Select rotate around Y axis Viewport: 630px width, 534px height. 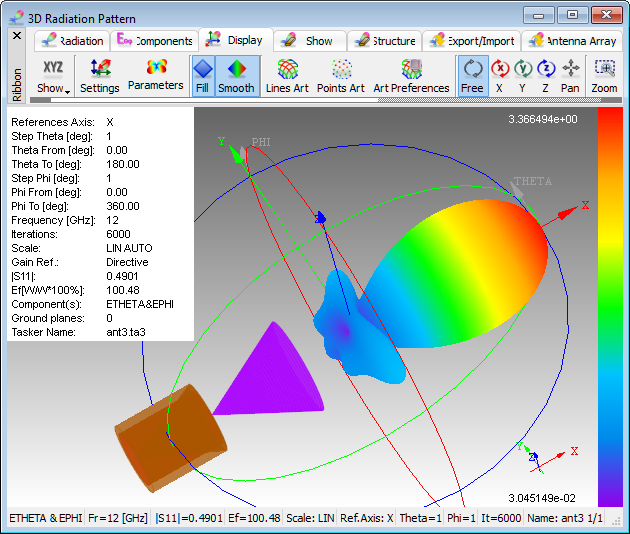coord(523,76)
